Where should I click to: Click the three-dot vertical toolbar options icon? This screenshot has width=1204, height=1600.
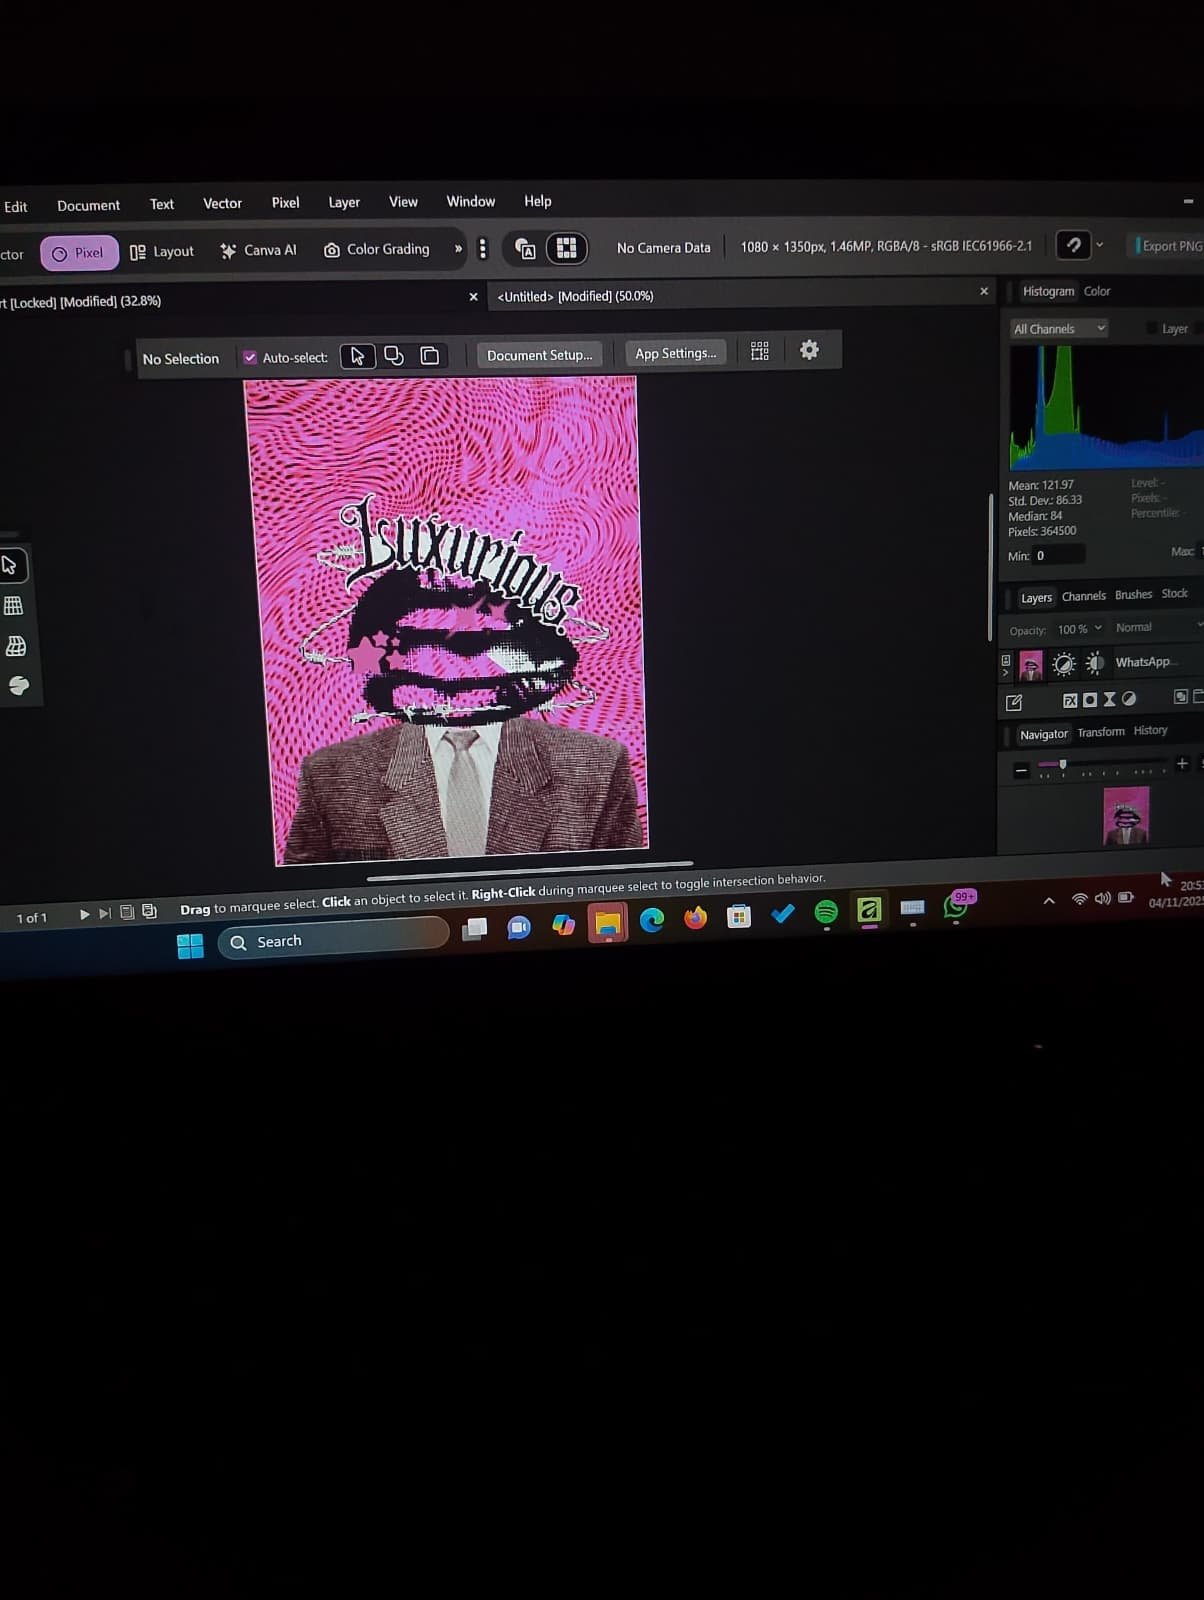[483, 249]
